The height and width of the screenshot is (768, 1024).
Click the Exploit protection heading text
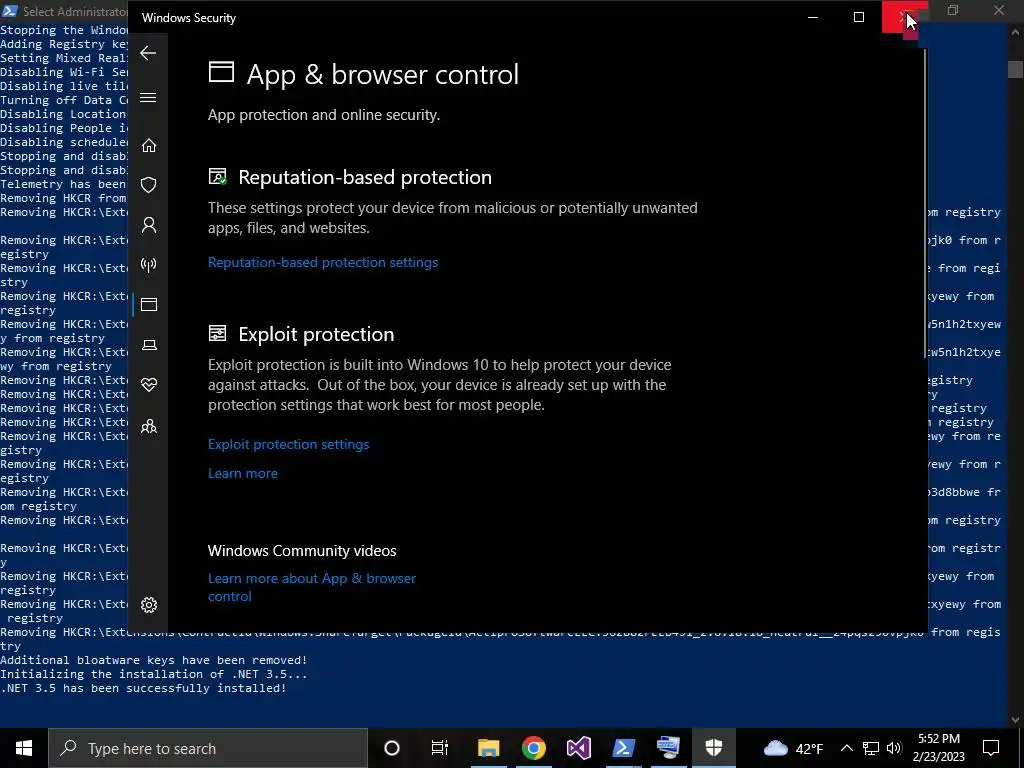(316, 334)
